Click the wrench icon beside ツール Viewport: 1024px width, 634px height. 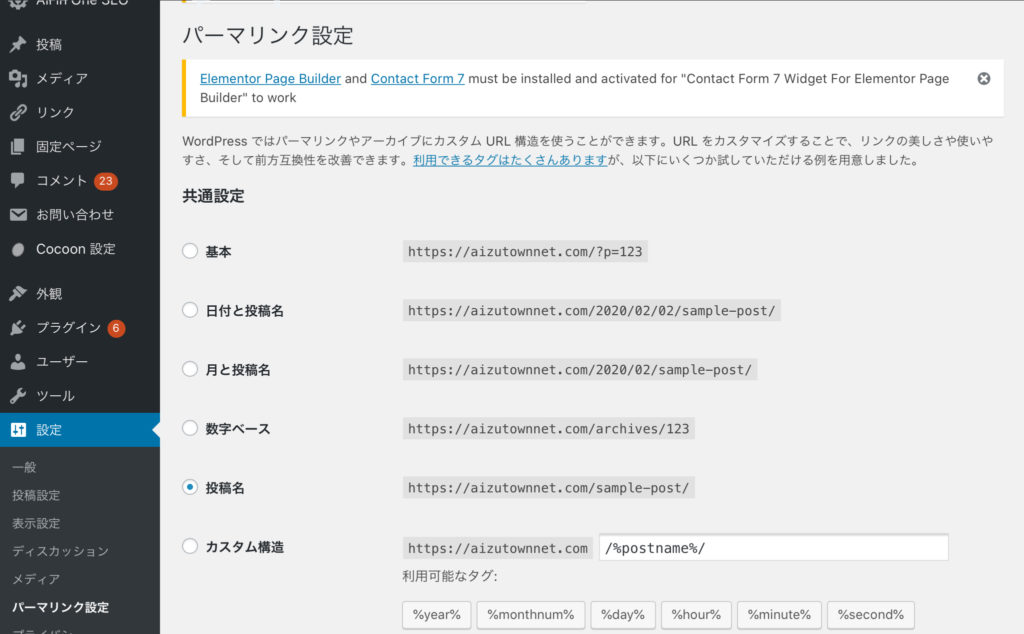[x=18, y=396]
